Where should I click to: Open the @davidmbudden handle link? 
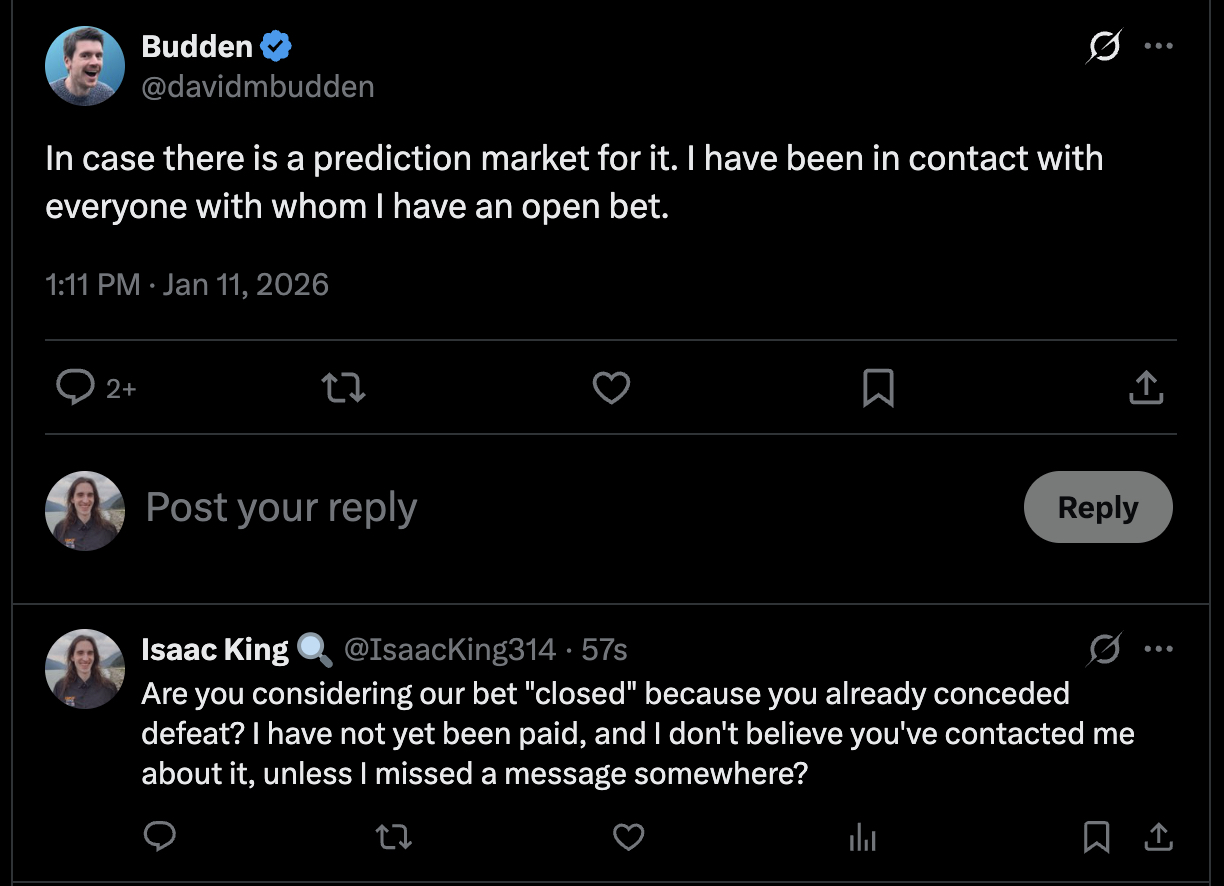pyautogui.click(x=258, y=87)
